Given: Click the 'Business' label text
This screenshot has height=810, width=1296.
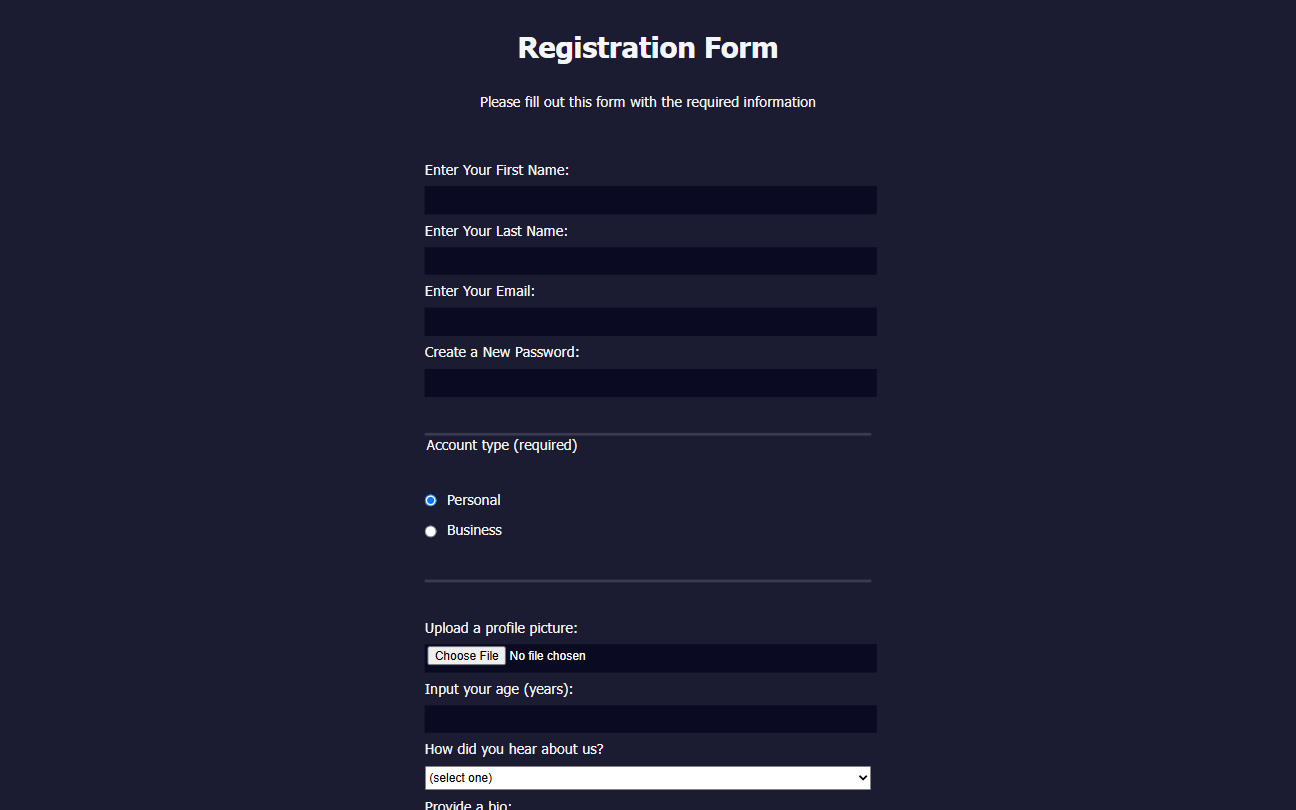Looking at the screenshot, I should (474, 530).
